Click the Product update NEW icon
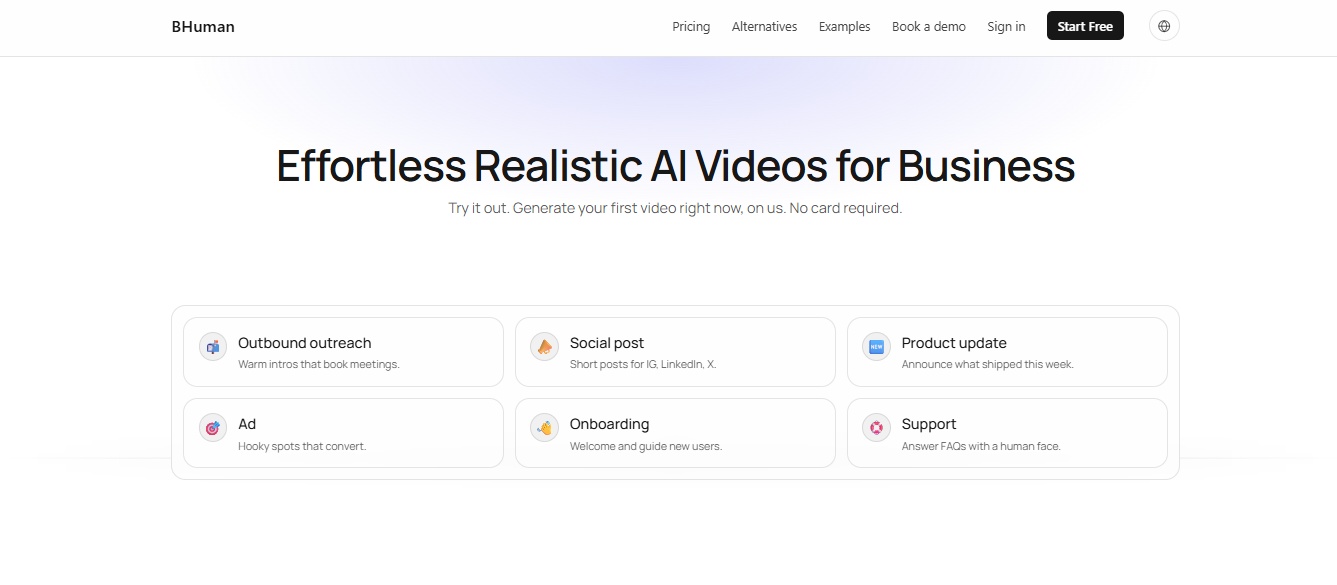The height and width of the screenshot is (585, 1337). (x=877, y=347)
